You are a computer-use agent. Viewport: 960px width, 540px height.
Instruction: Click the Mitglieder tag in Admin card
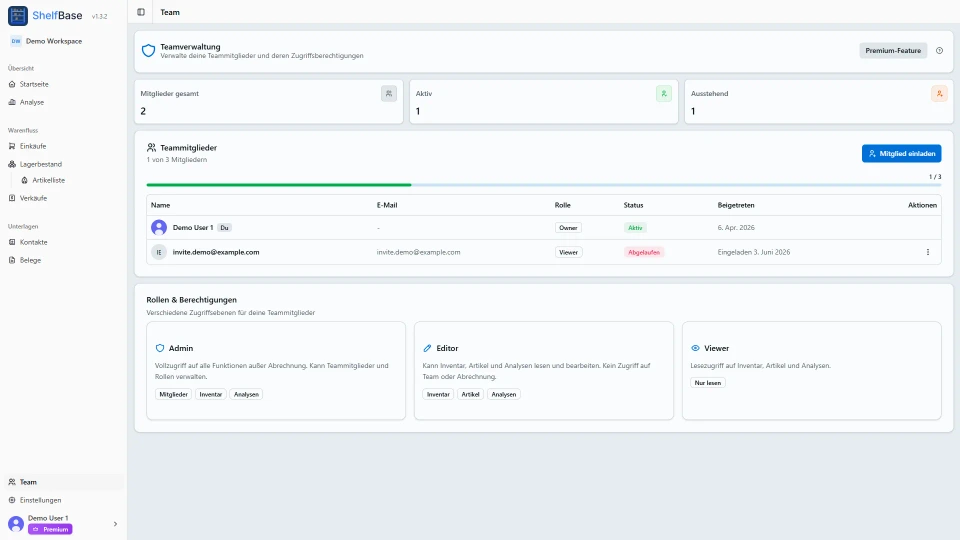(173, 395)
